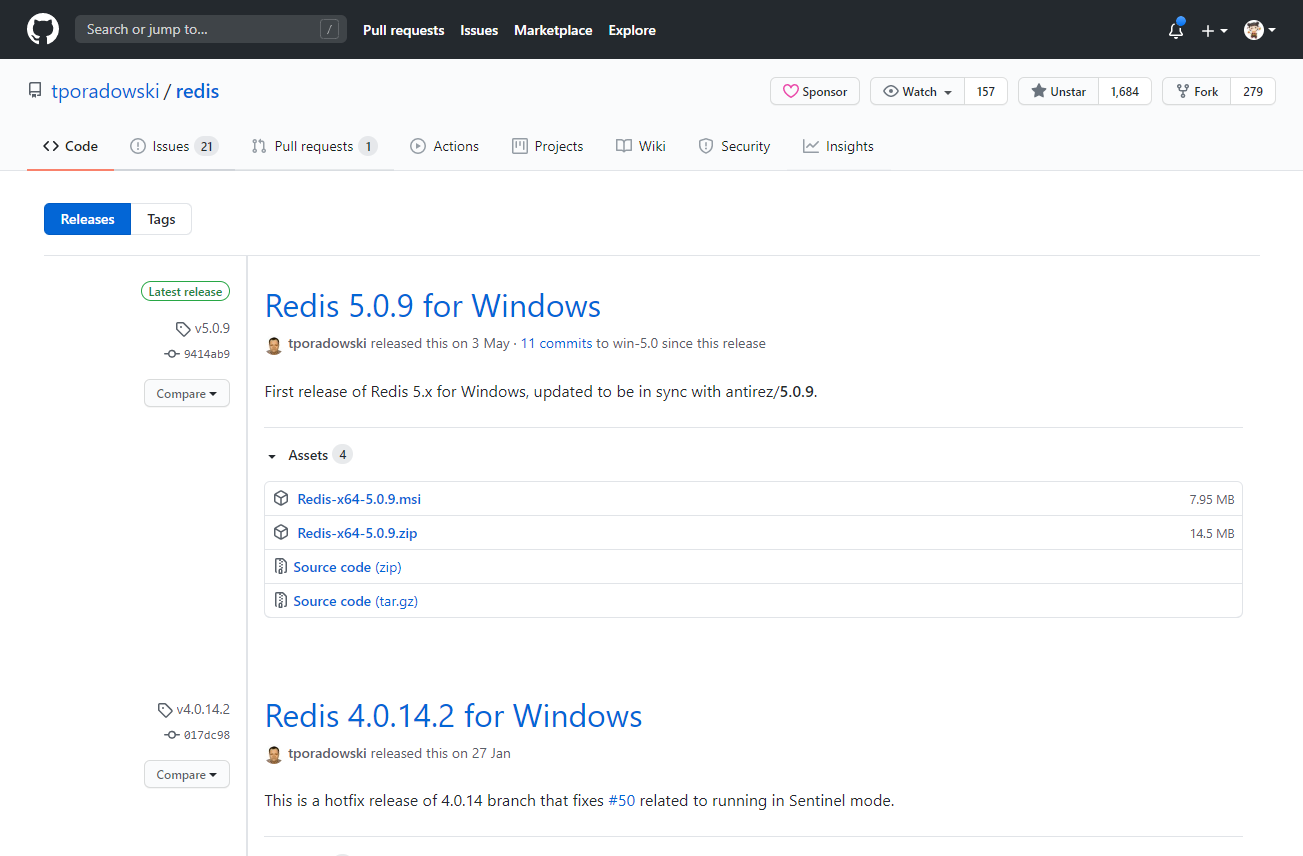Viewport: 1303px width, 856px height.
Task: Click tporadowski avatar on the 5.0.9 release
Action: point(274,345)
